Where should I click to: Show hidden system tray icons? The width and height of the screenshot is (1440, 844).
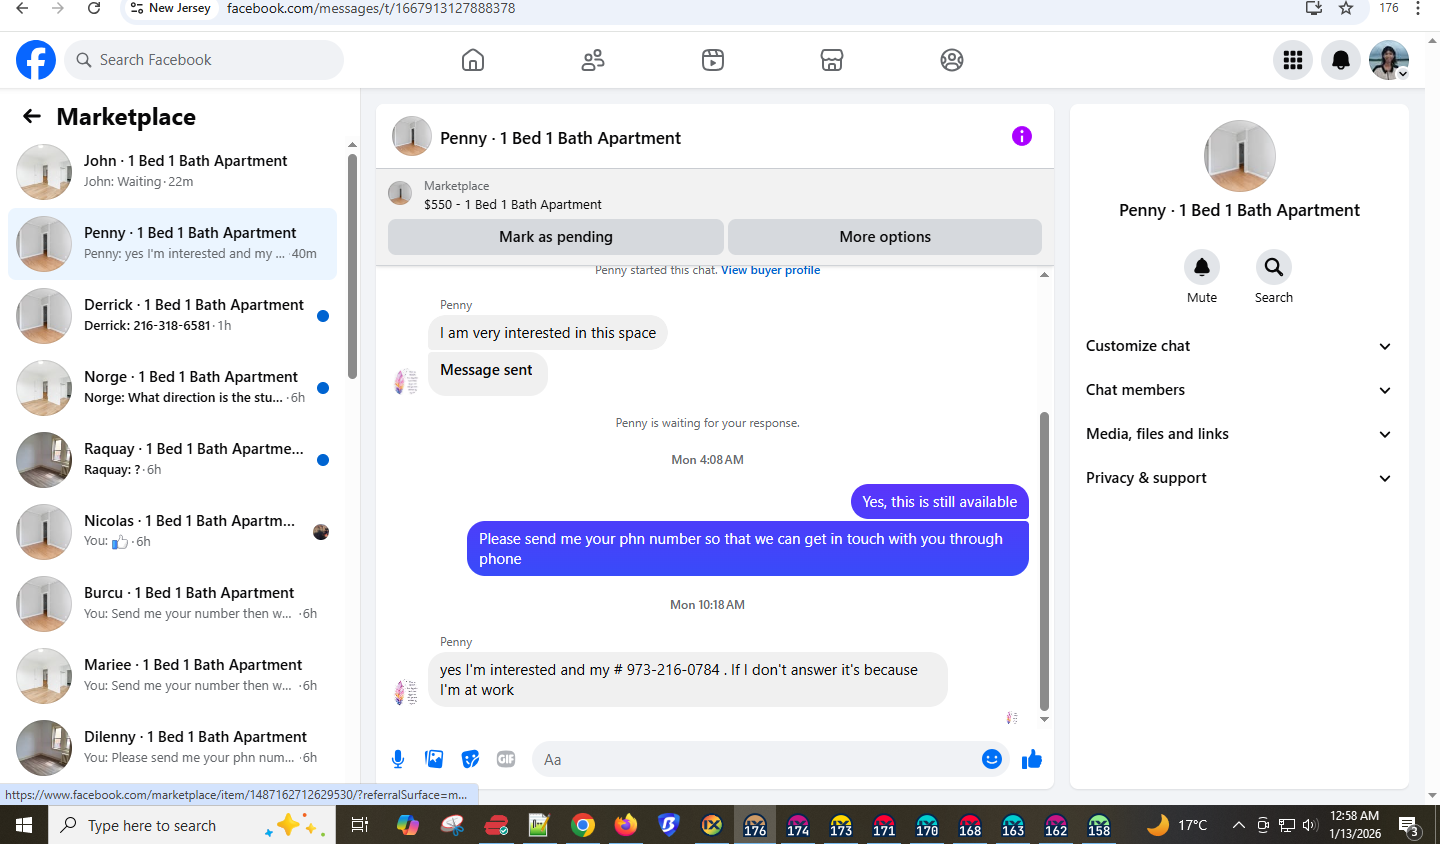click(x=1238, y=825)
